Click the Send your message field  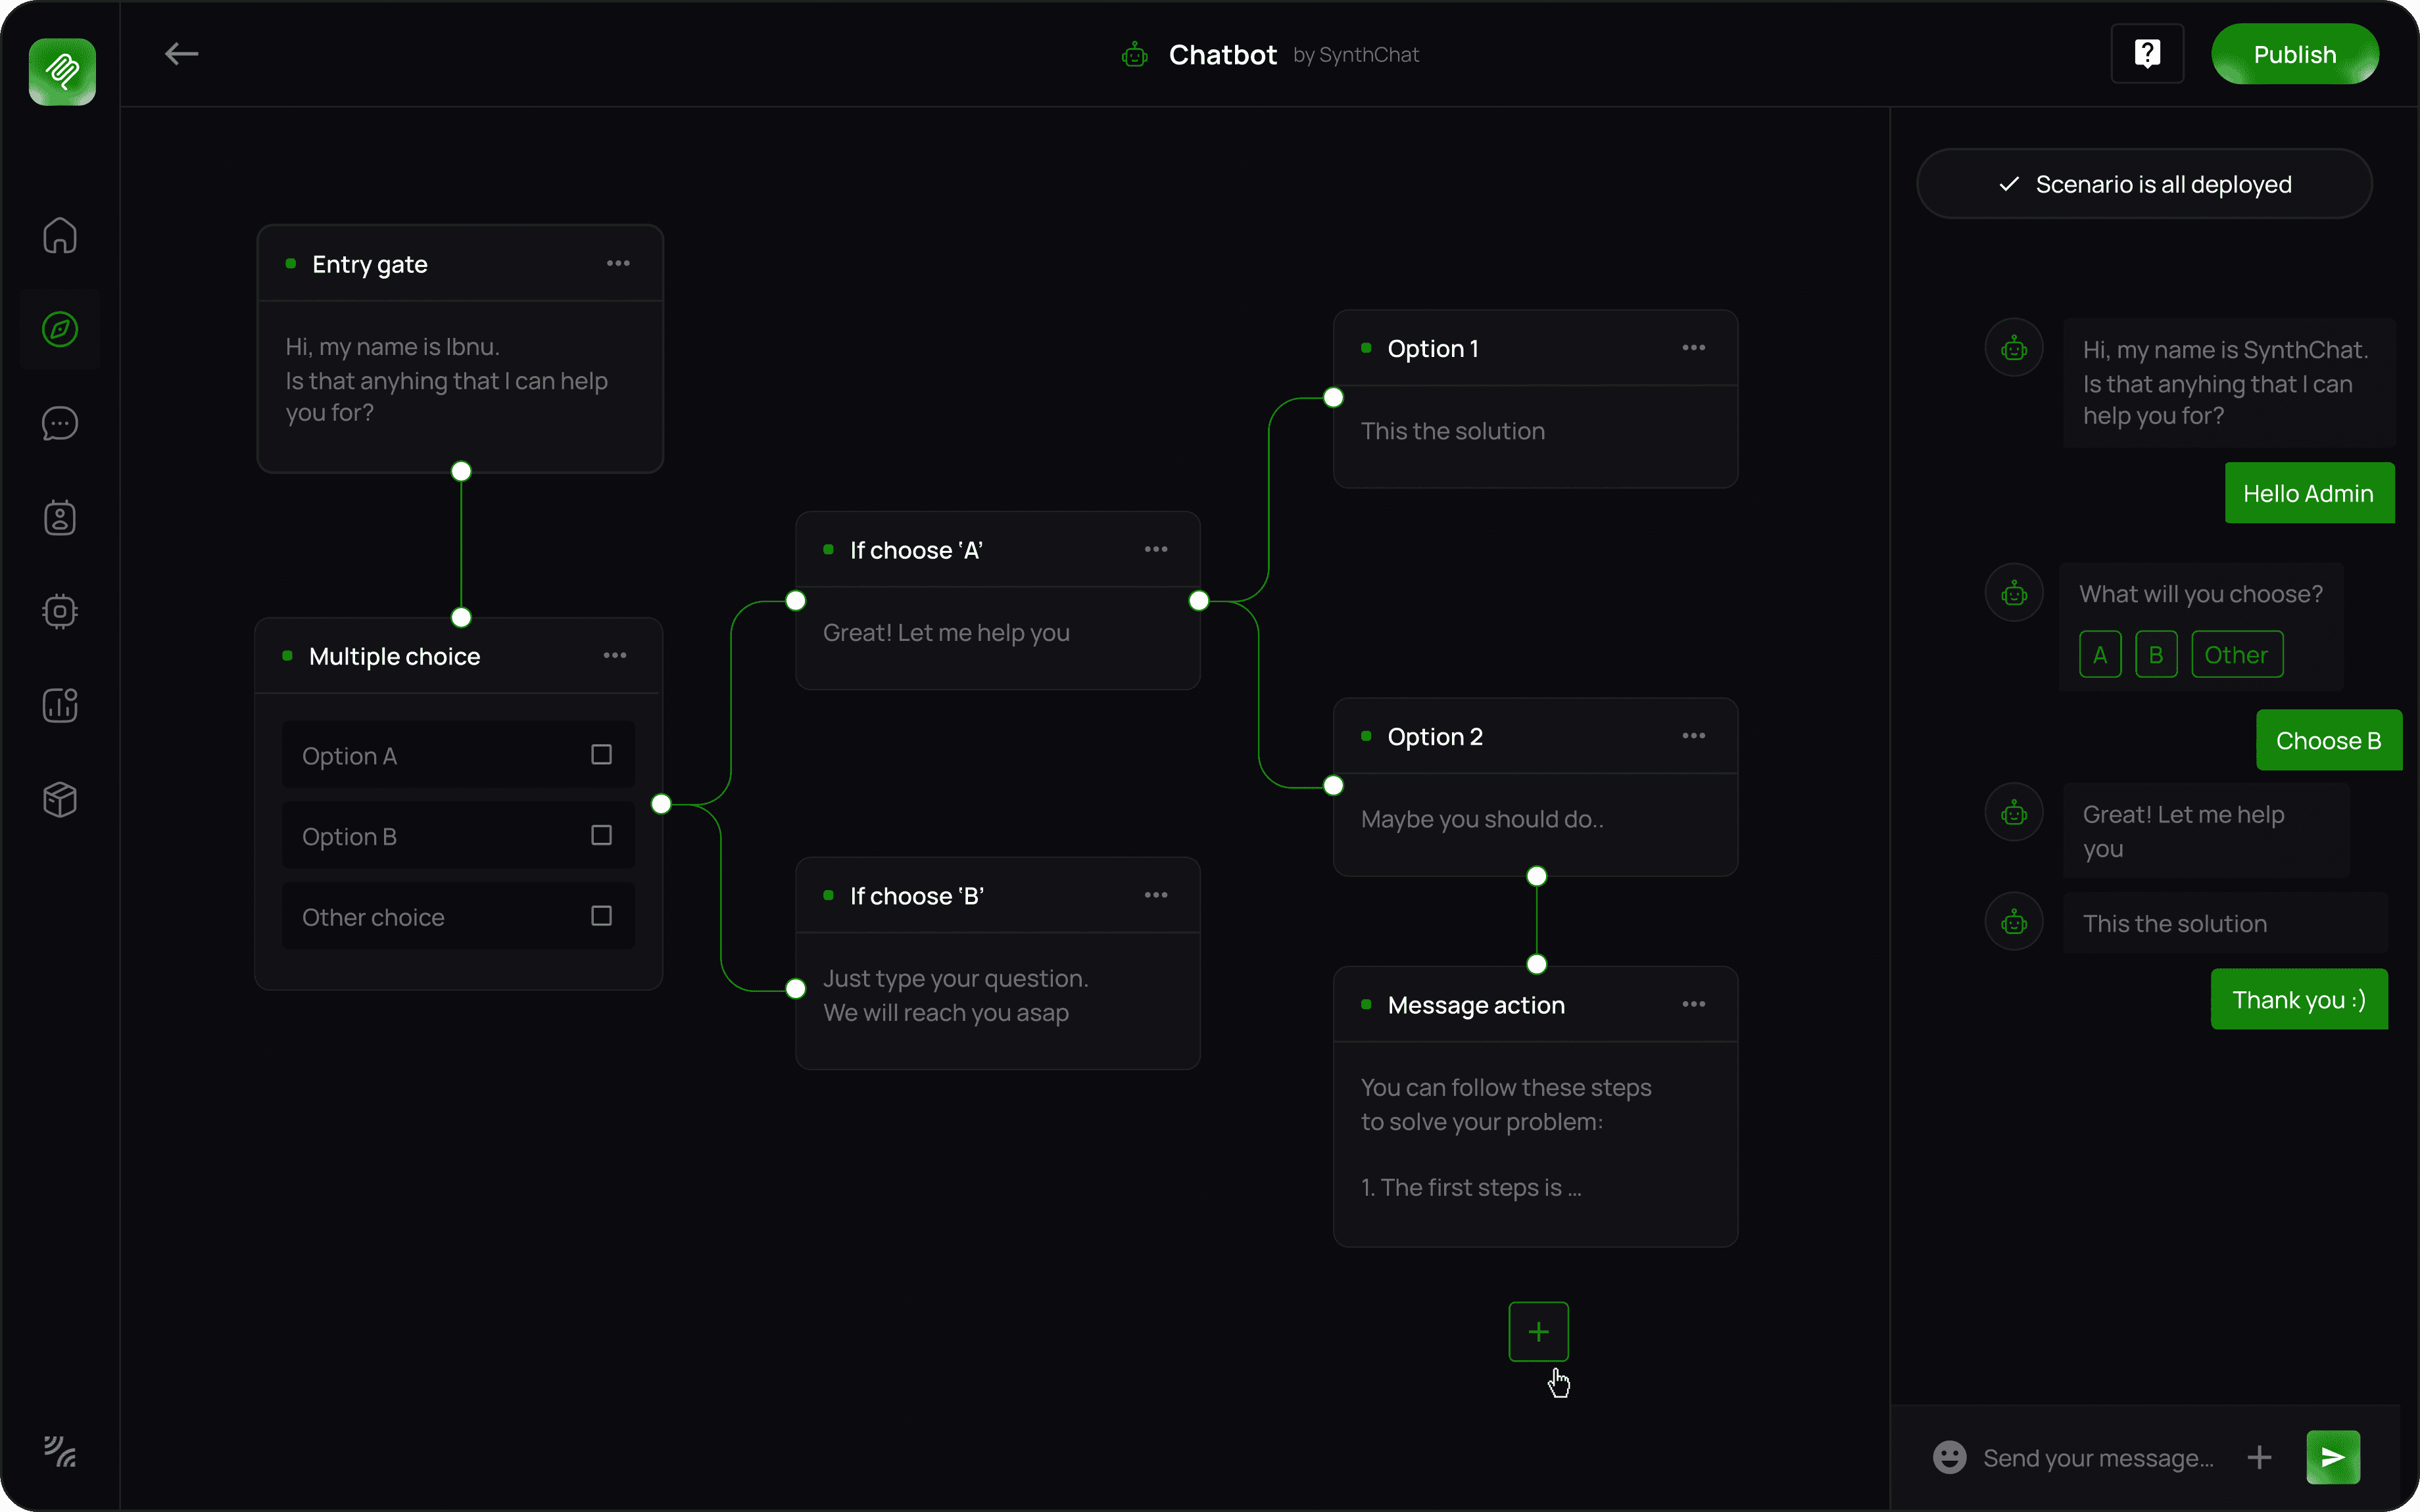pyautogui.click(x=2097, y=1458)
